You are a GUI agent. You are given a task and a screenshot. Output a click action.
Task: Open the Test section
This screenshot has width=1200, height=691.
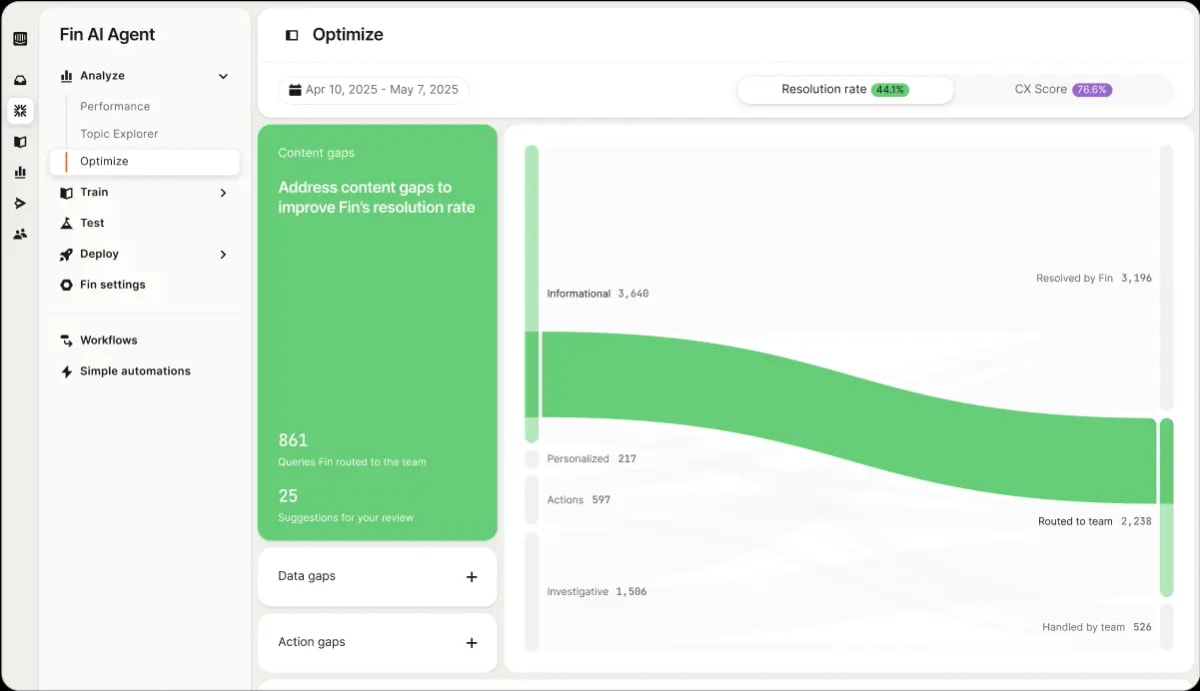(92, 223)
